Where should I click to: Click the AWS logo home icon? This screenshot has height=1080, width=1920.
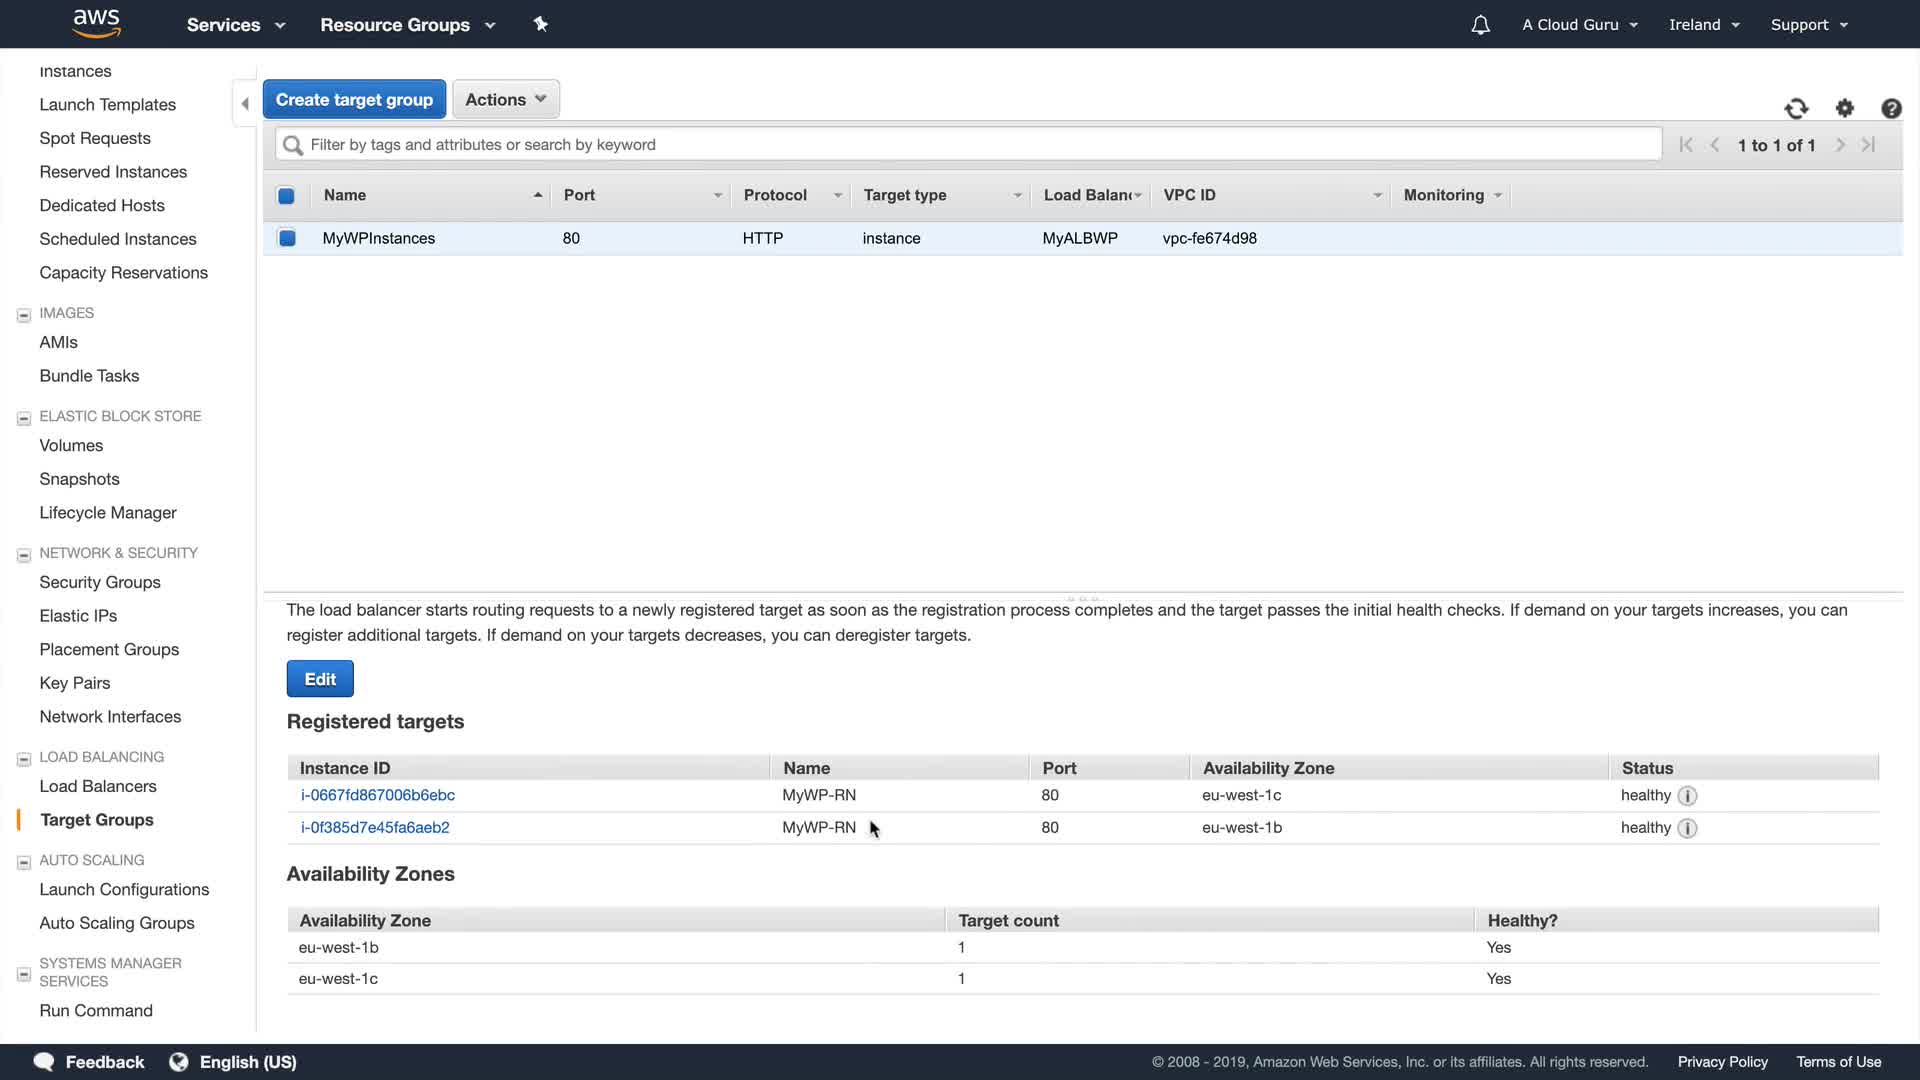[x=97, y=23]
